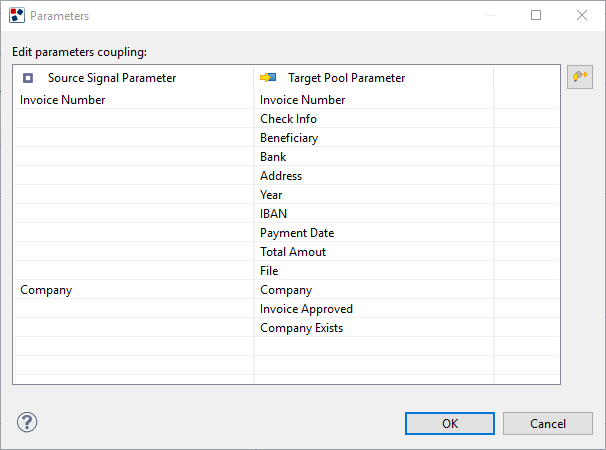The width and height of the screenshot is (606, 450).
Task: Open source cell beside Beneficiary
Action: coord(134,138)
